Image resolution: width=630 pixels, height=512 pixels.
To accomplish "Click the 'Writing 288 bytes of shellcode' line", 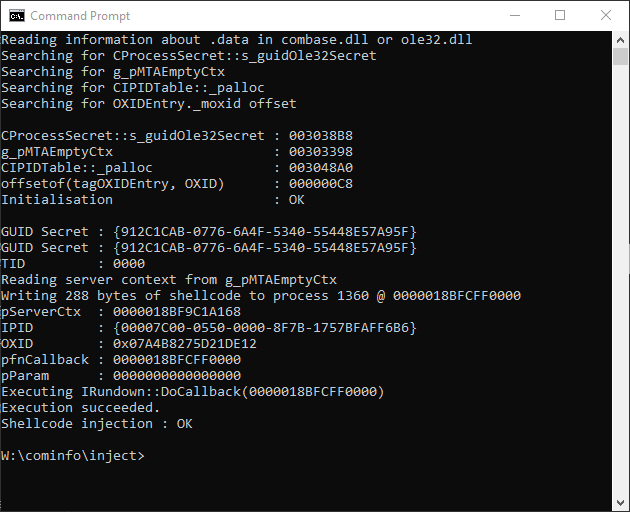I will point(261,296).
